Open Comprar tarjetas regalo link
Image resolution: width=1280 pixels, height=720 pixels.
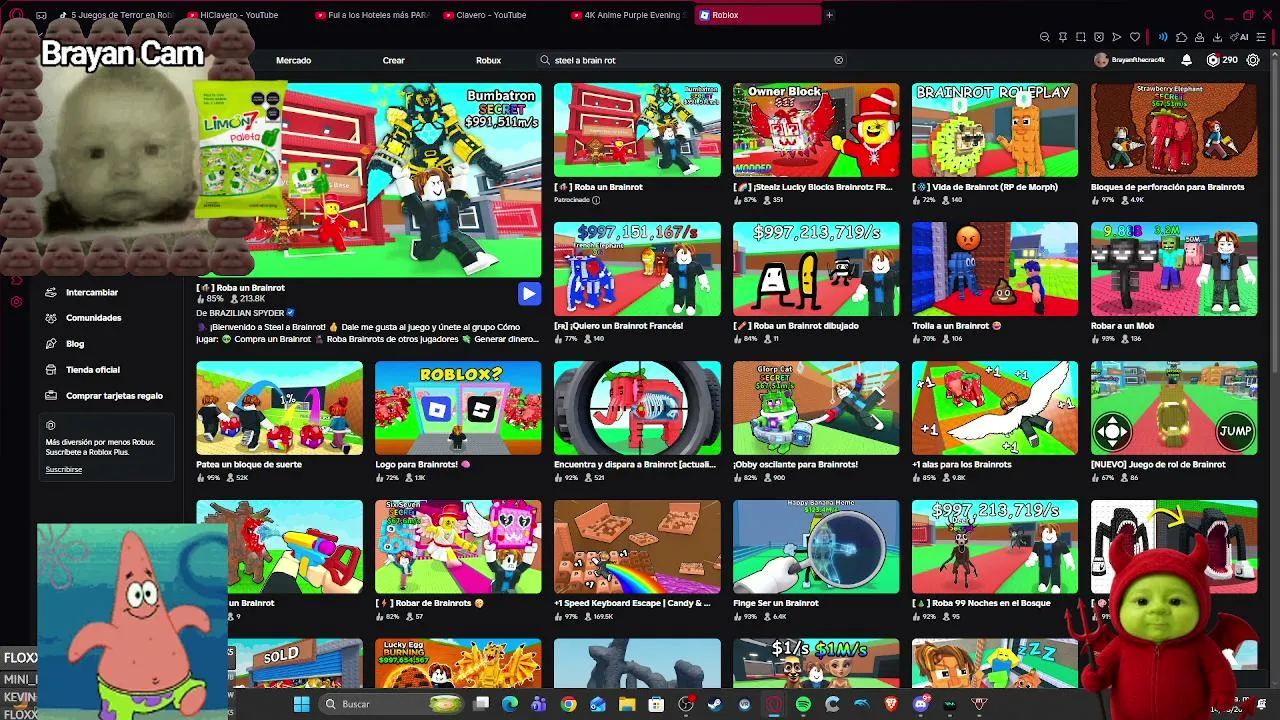(x=114, y=396)
